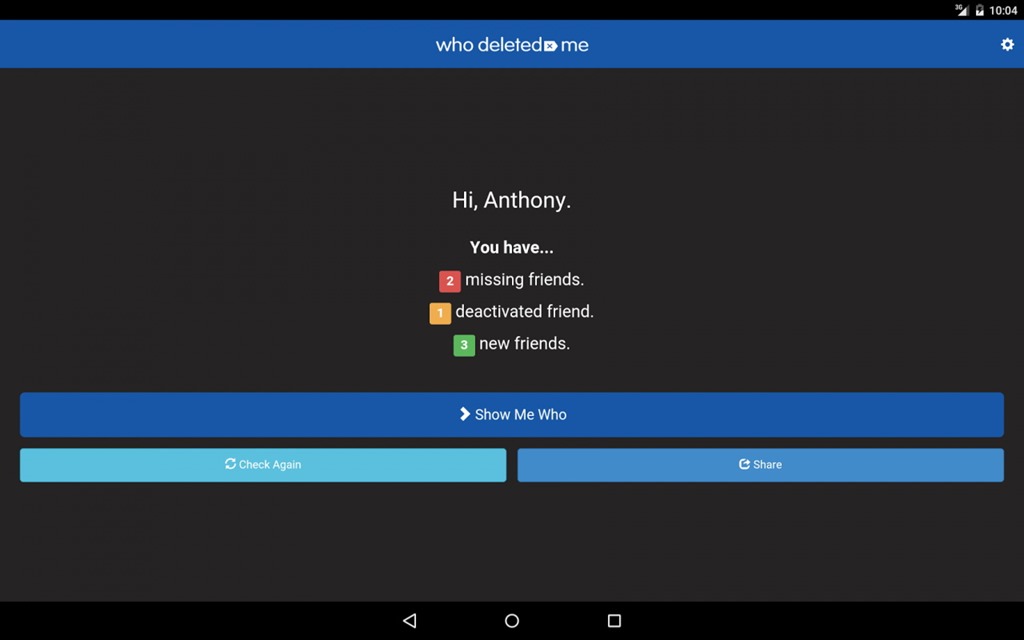Tap the battery icon in status bar
The height and width of the screenshot is (640, 1024).
coord(979,10)
